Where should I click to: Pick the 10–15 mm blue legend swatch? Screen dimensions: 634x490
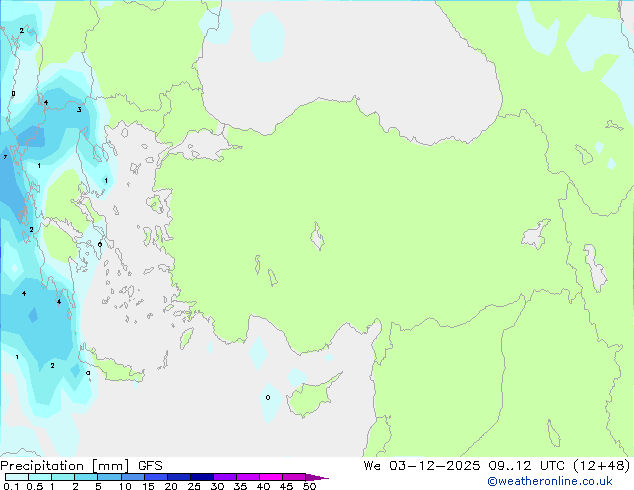[132, 477]
